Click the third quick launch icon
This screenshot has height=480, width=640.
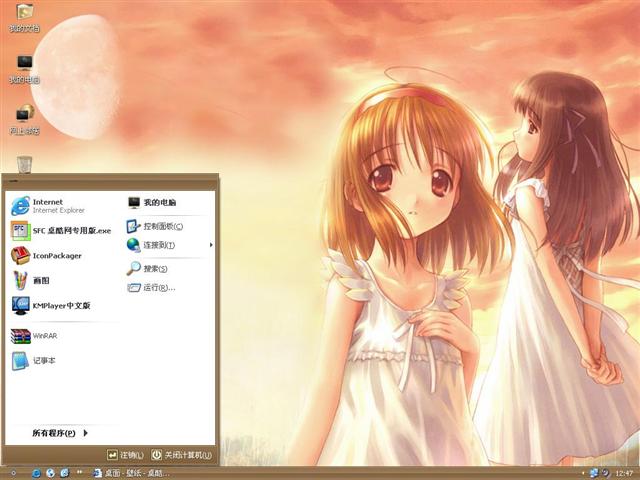[x=64, y=473]
